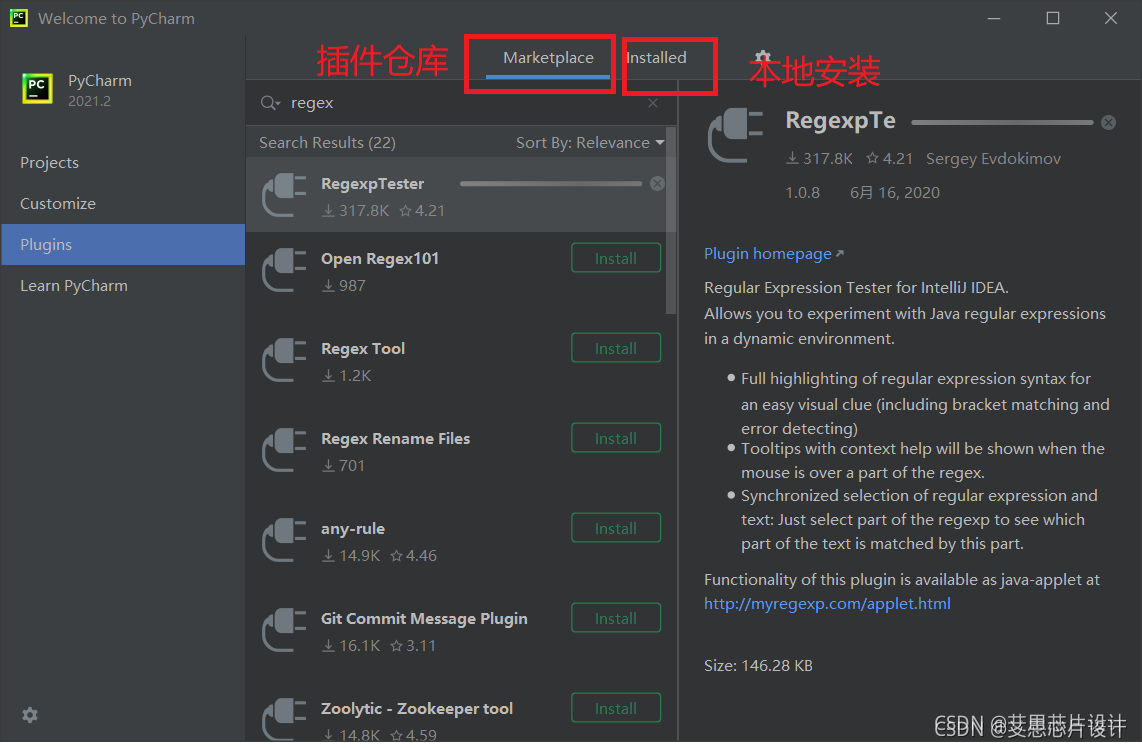Click the RegexpTester plugin icon in the list
Image resolution: width=1142 pixels, height=748 pixels.
tap(285, 195)
